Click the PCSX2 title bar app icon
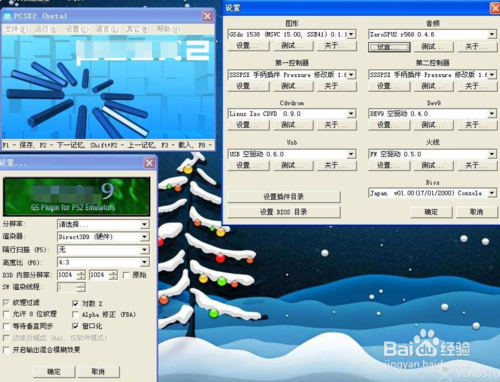The width and height of the screenshot is (500, 382). coord(6,16)
